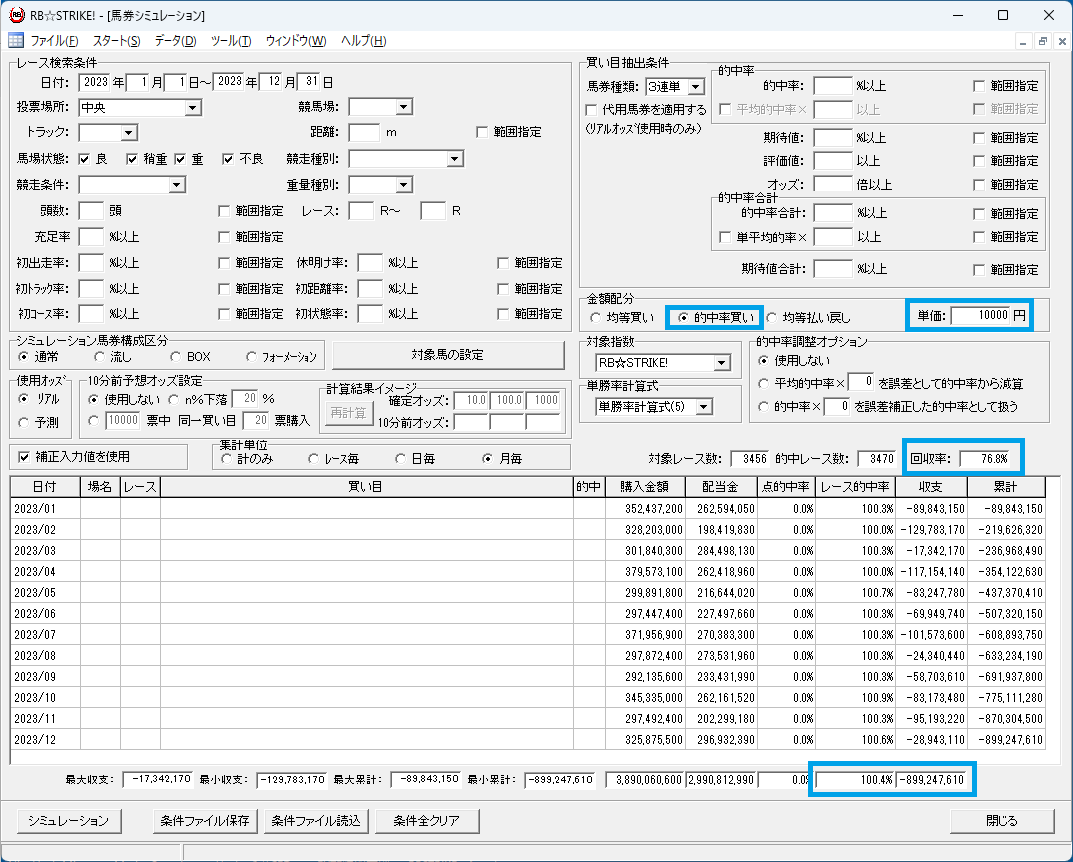Screen dimensions: 1073x862
Task: Click the オッズ 倍以上 input field
Action: point(832,184)
